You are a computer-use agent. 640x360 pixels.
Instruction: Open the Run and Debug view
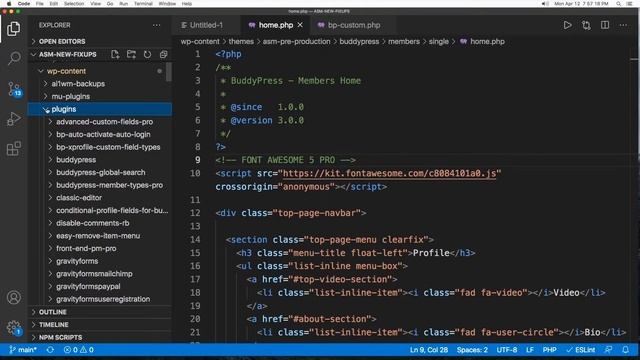point(13,118)
